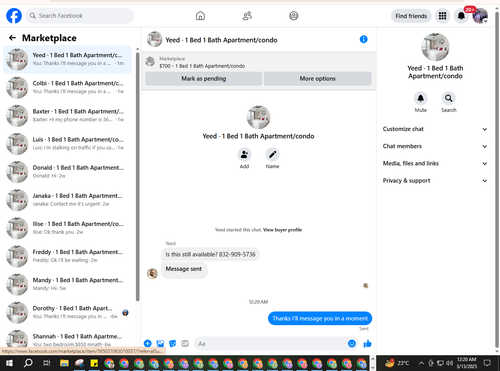The width and height of the screenshot is (500, 371).
Task: Open the Luis conversation
Action: tap(67, 144)
